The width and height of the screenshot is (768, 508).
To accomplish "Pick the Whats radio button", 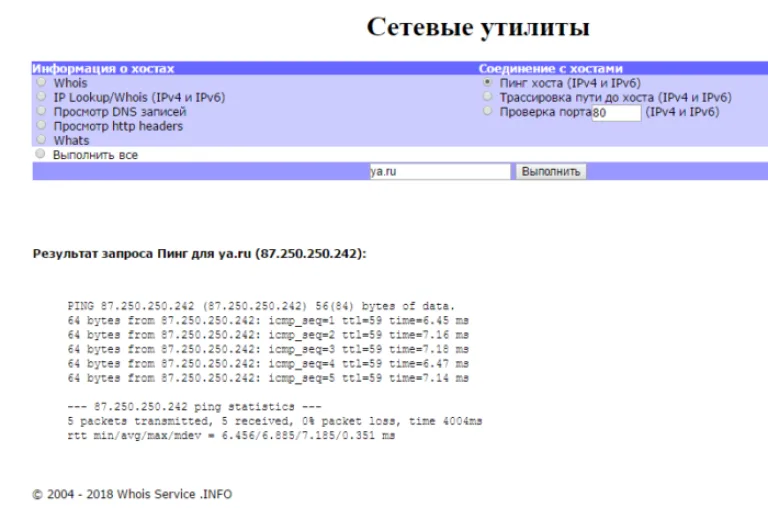I will coord(42,139).
